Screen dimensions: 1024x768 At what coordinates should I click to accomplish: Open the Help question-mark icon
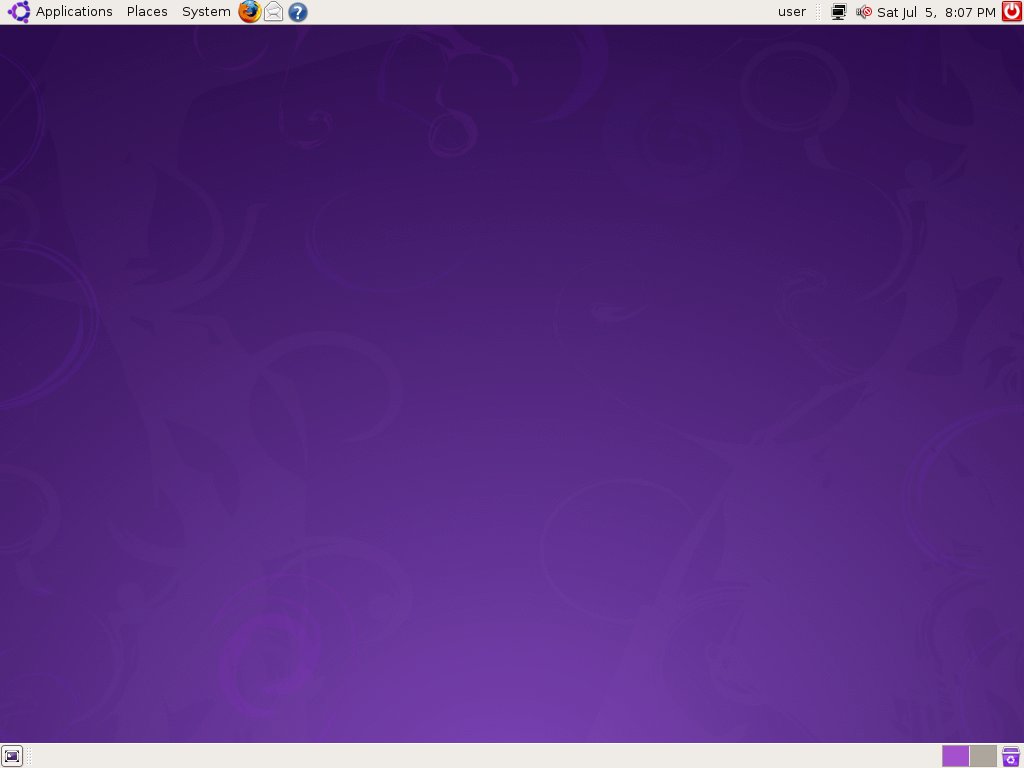pyautogui.click(x=298, y=12)
